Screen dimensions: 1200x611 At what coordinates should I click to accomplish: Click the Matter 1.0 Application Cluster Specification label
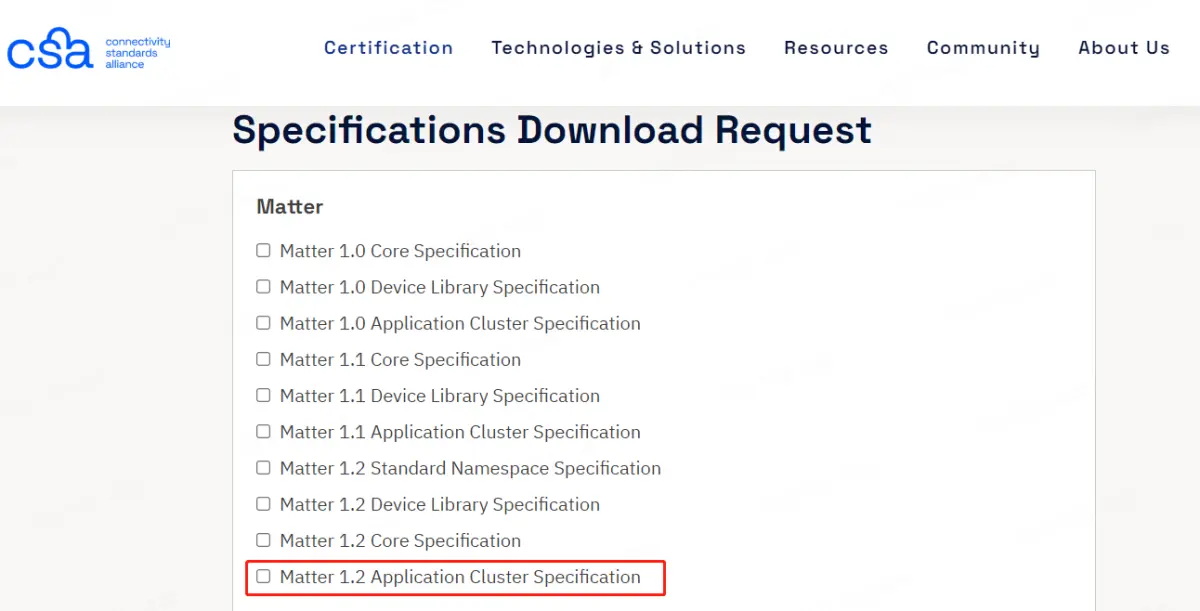460,324
